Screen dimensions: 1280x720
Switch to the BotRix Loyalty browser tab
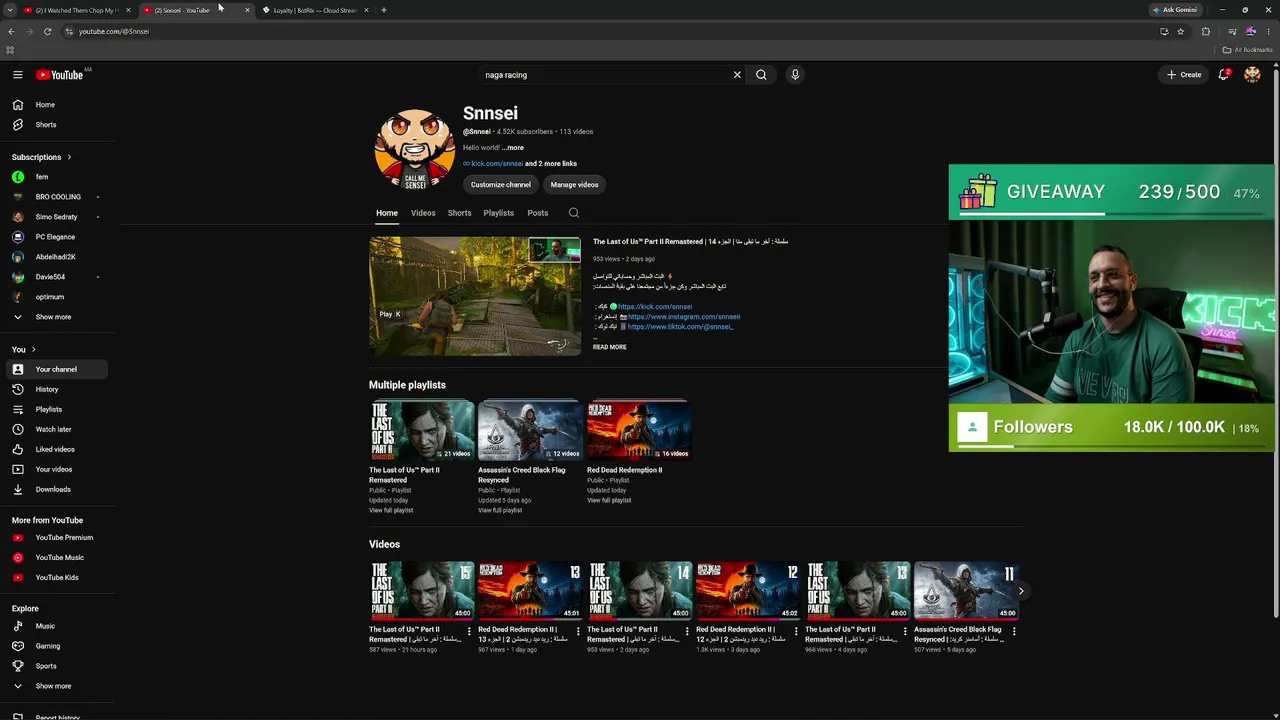(x=314, y=10)
